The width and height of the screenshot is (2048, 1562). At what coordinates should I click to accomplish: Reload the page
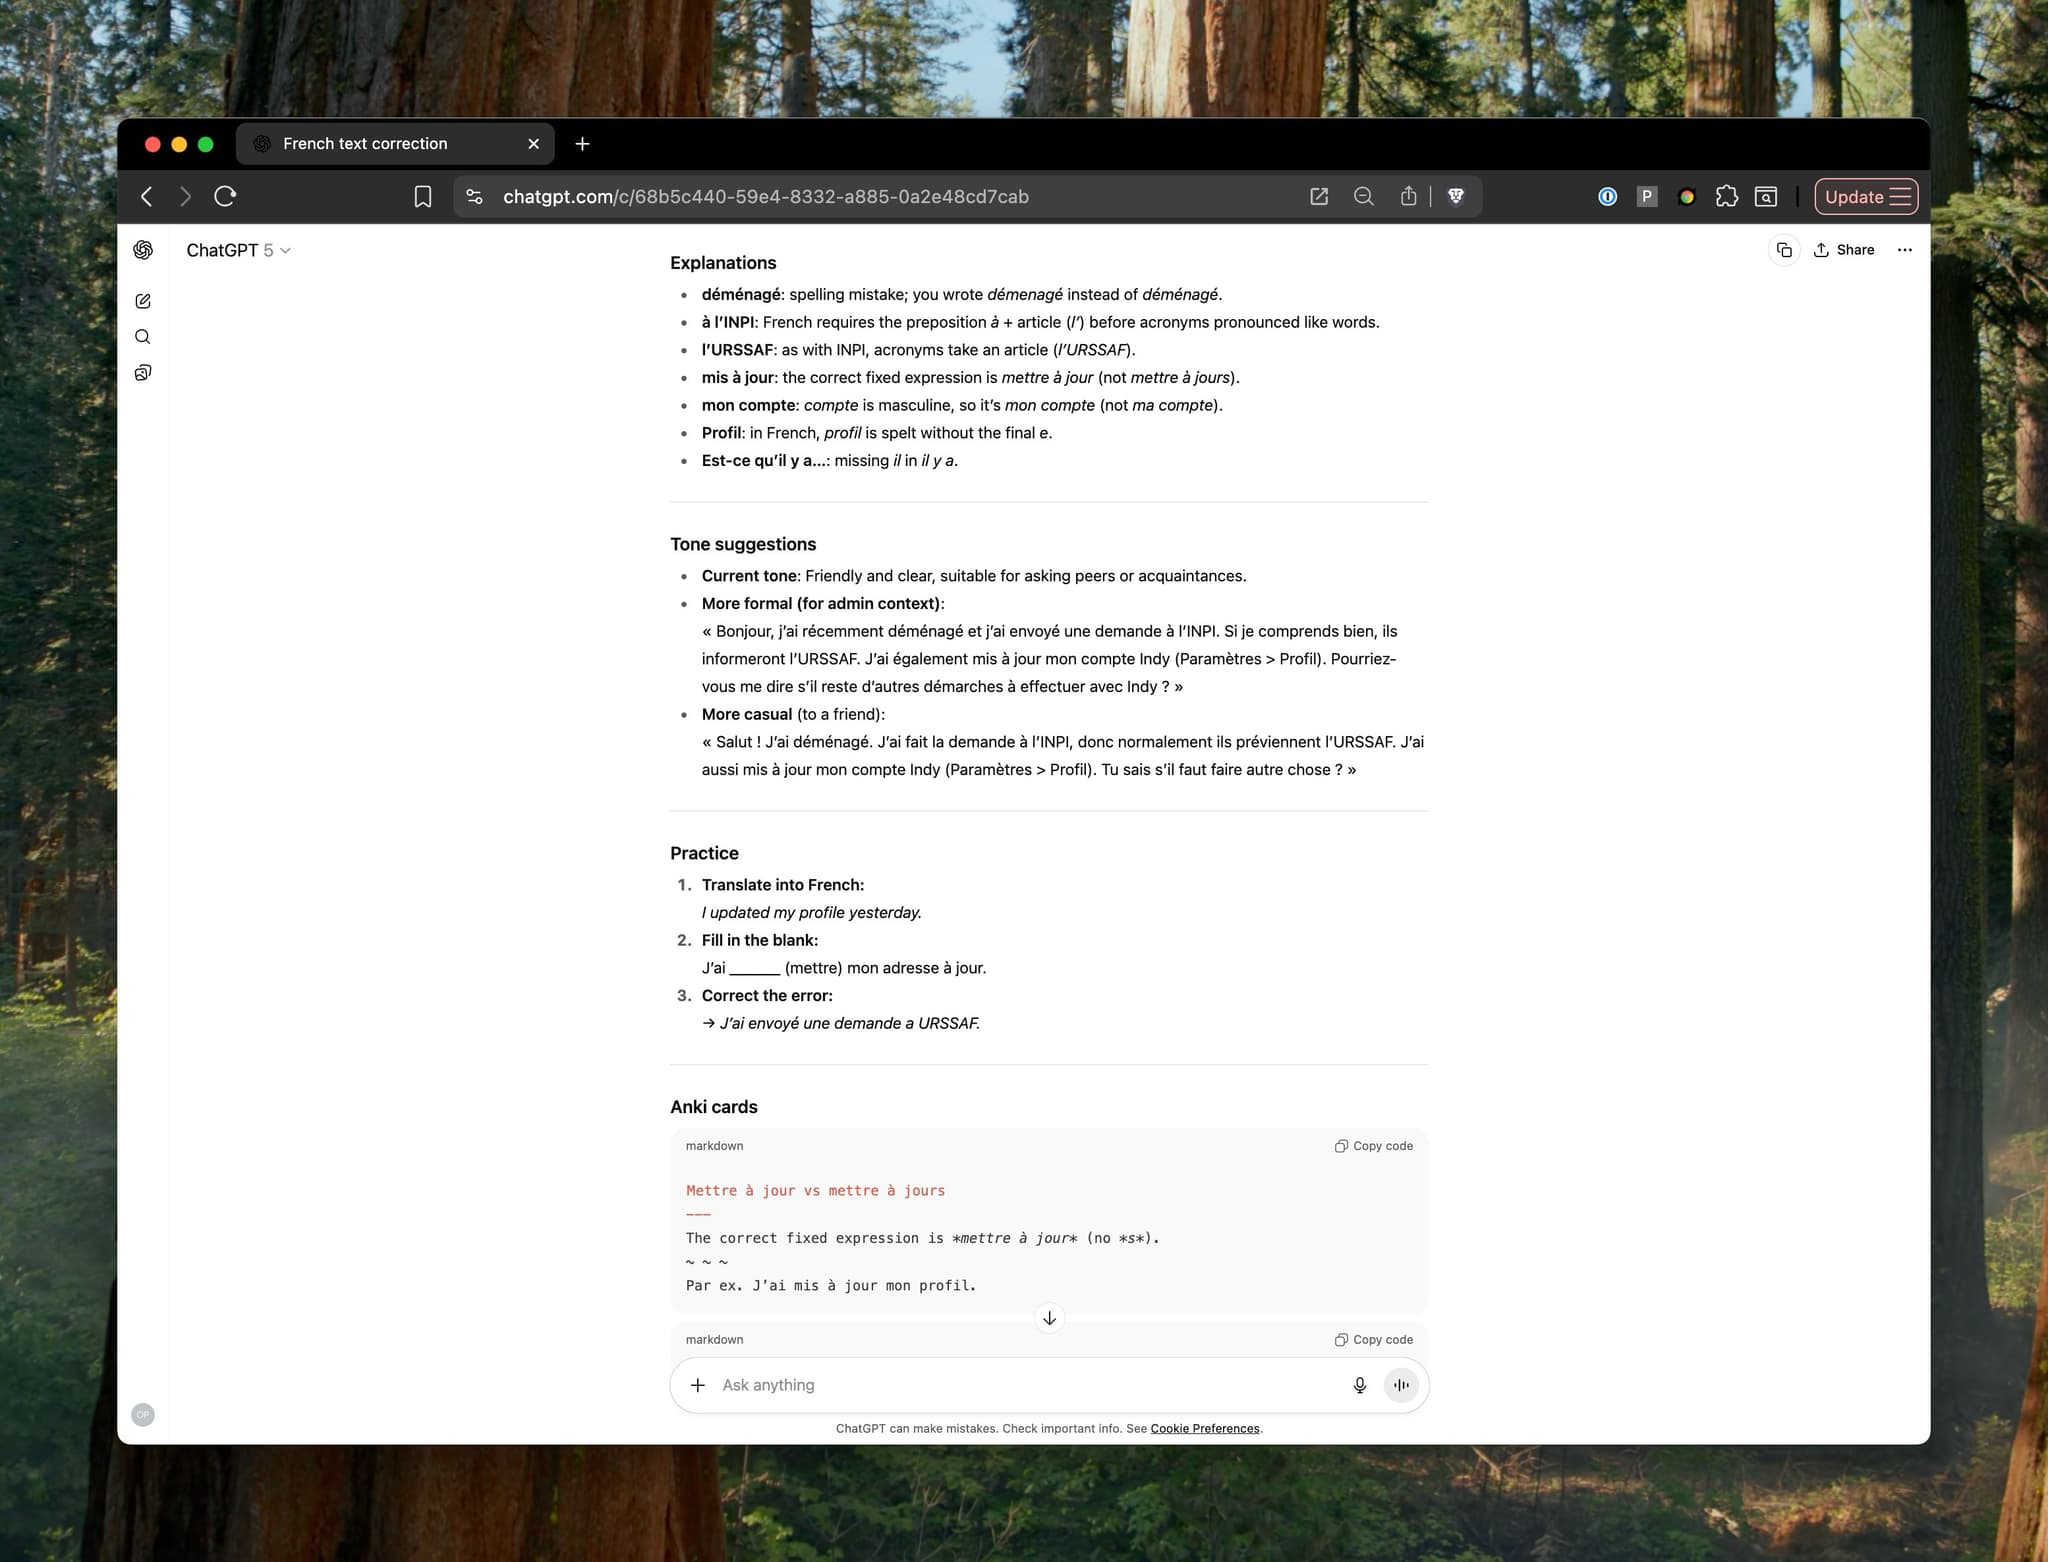point(225,197)
